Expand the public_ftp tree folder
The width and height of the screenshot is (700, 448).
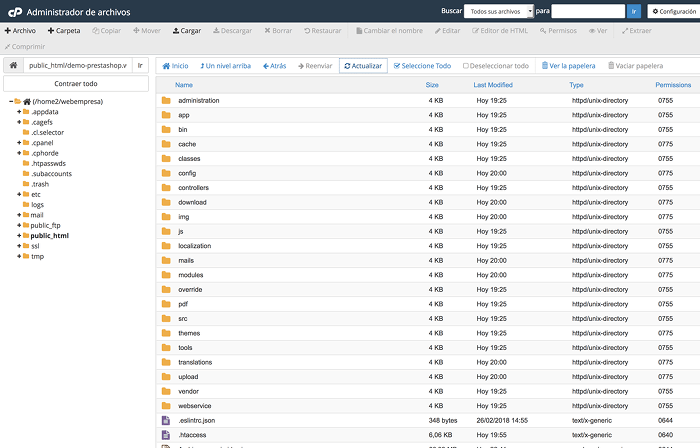coord(19,226)
